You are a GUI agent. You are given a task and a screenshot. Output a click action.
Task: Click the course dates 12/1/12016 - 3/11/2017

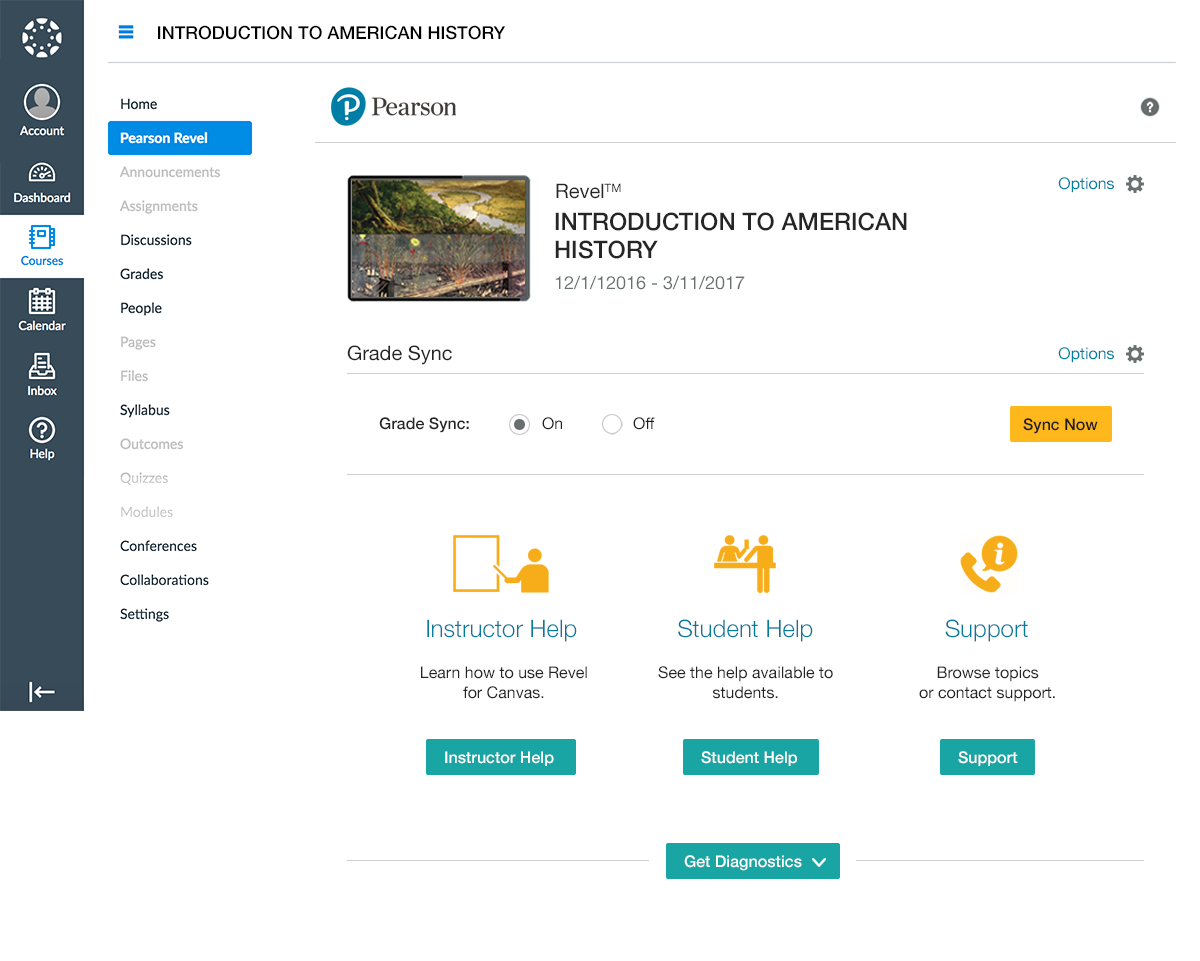650,283
